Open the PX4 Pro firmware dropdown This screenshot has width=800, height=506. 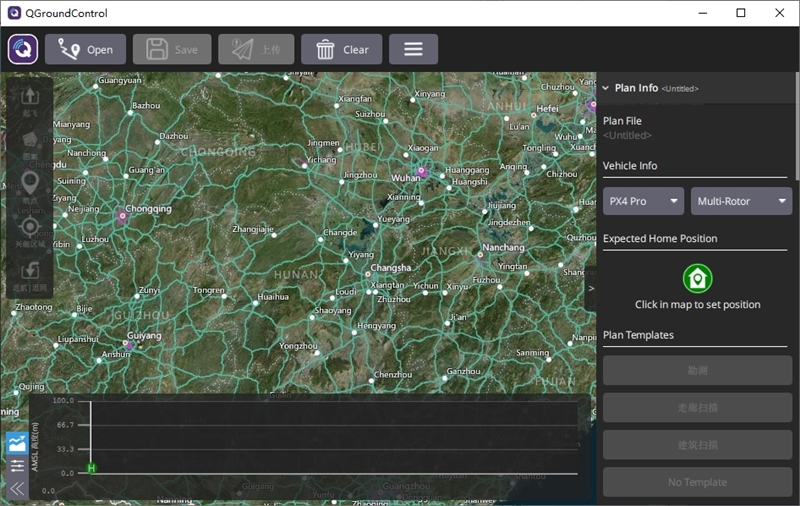[643, 201]
